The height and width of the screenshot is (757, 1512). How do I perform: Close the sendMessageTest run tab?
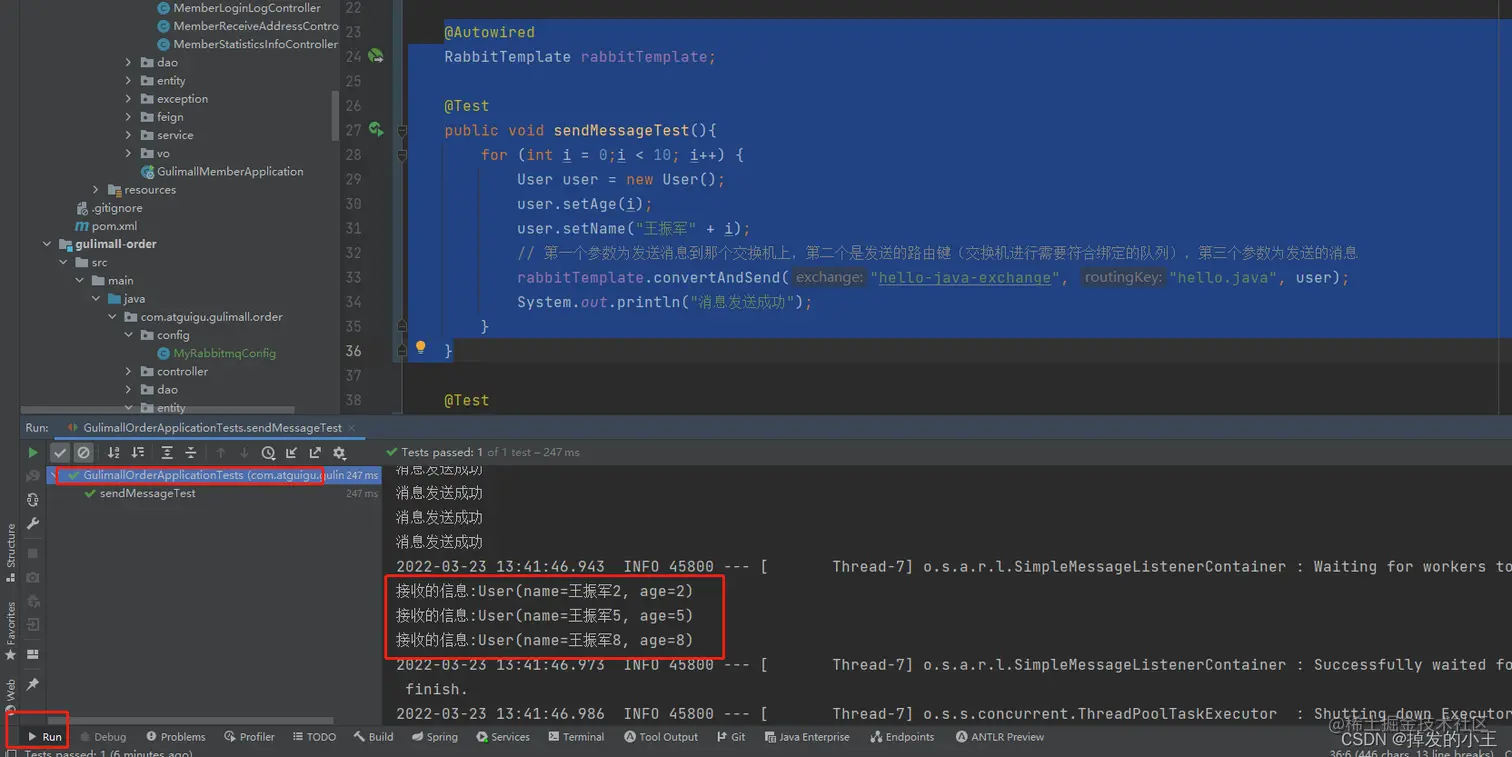(350, 428)
